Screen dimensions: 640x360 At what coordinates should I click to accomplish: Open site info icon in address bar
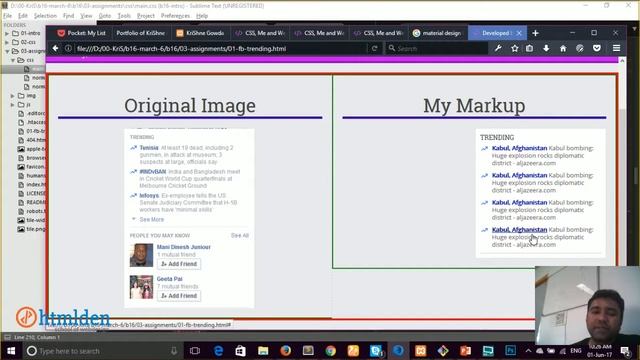coord(68,48)
